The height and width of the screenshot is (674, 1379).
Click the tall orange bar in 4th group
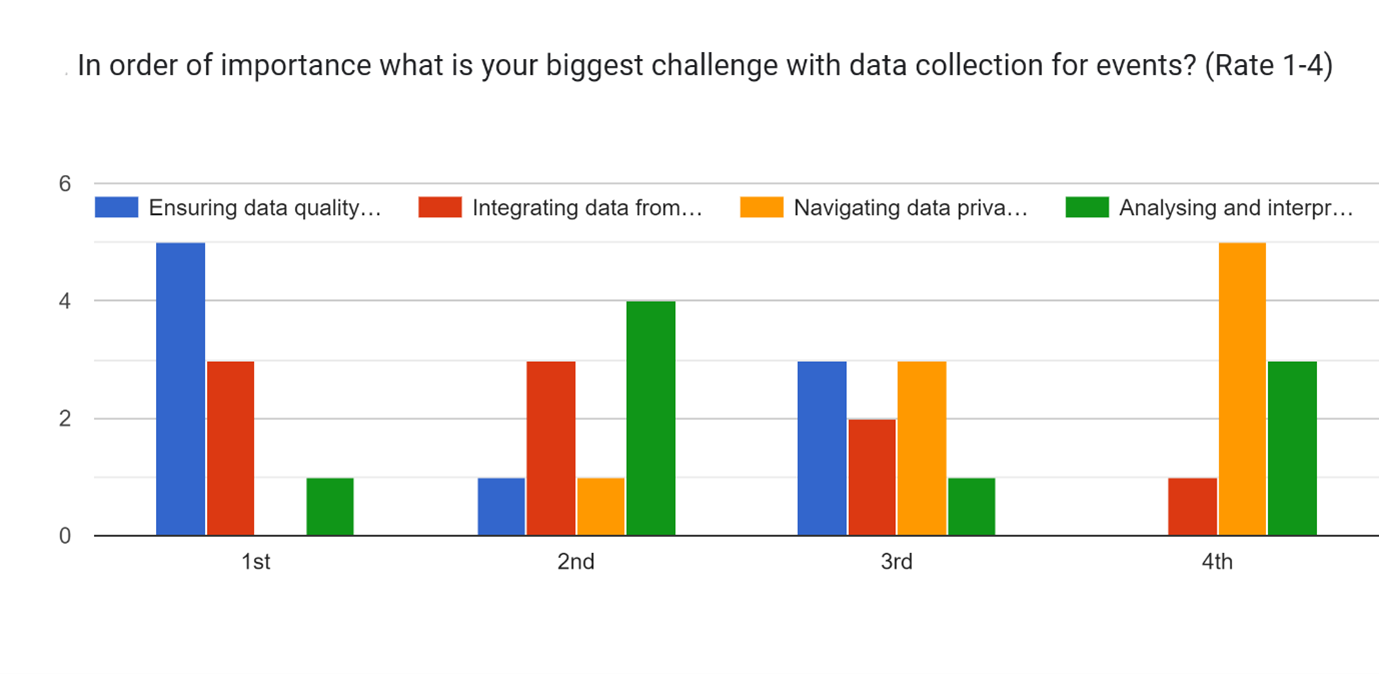point(1242,389)
